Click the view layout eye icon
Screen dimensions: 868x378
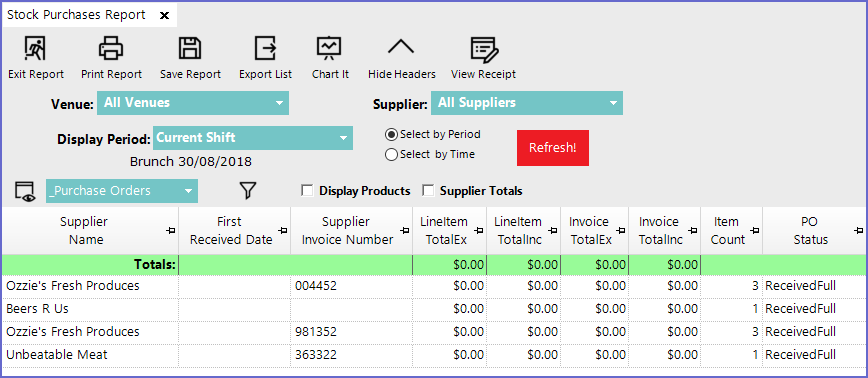[25, 191]
